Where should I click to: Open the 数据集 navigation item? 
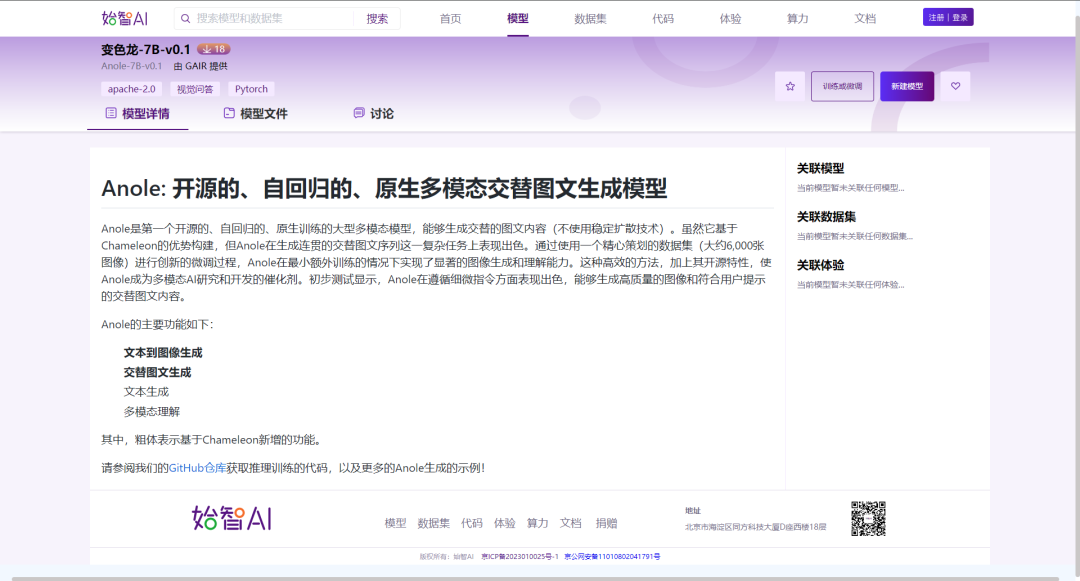(590, 19)
